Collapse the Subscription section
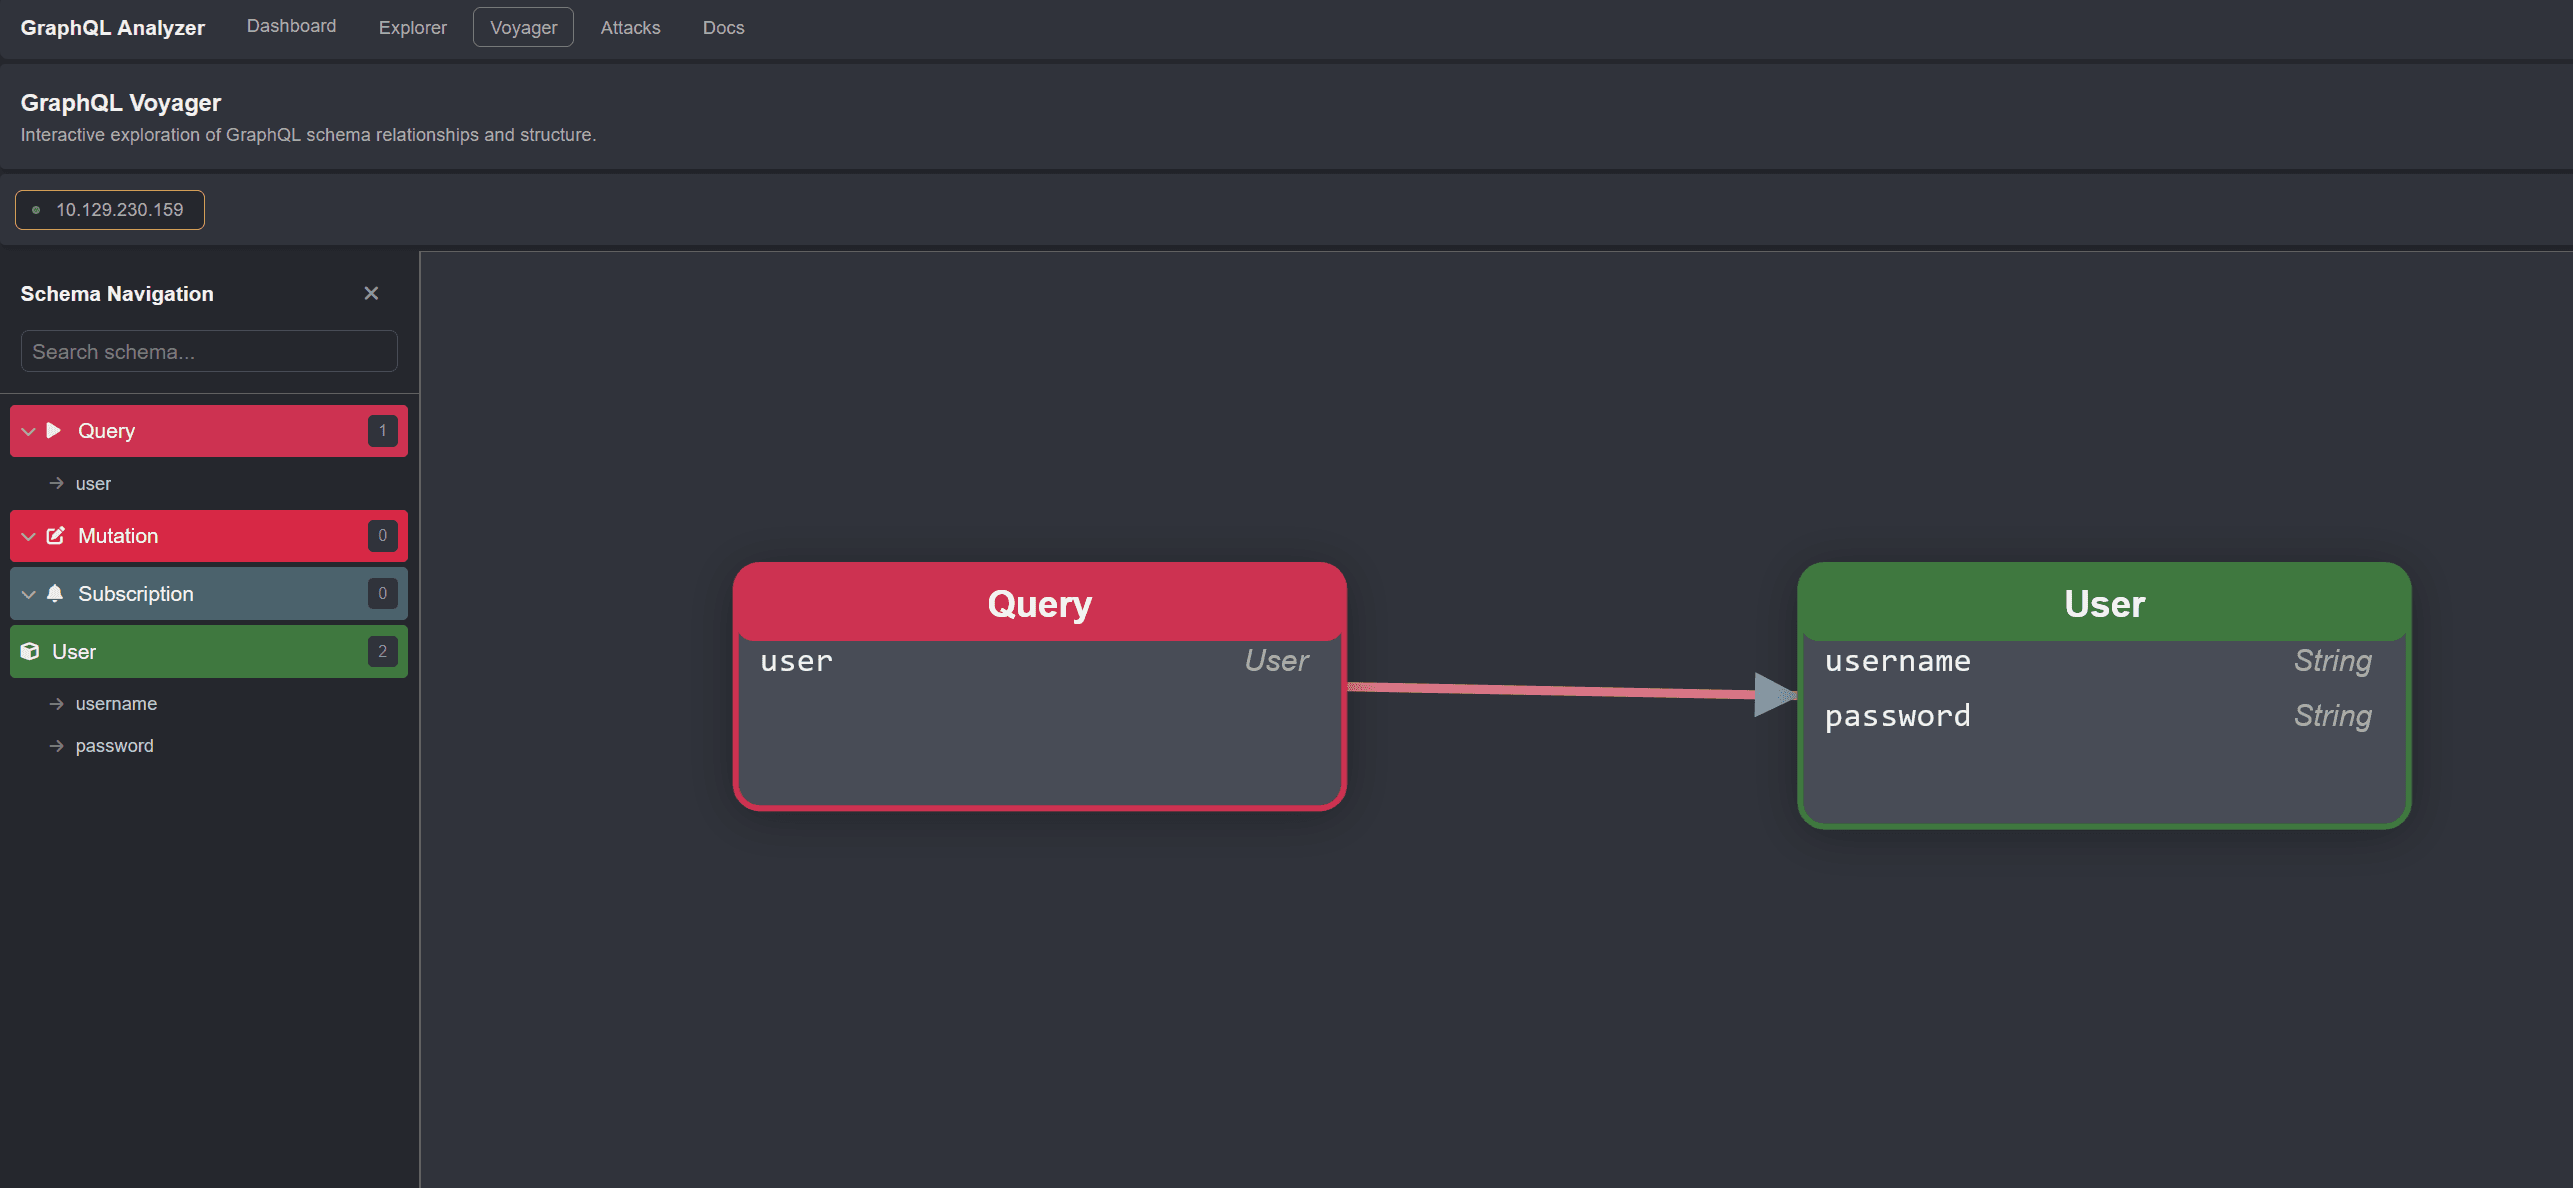The height and width of the screenshot is (1188, 2573). point(28,593)
